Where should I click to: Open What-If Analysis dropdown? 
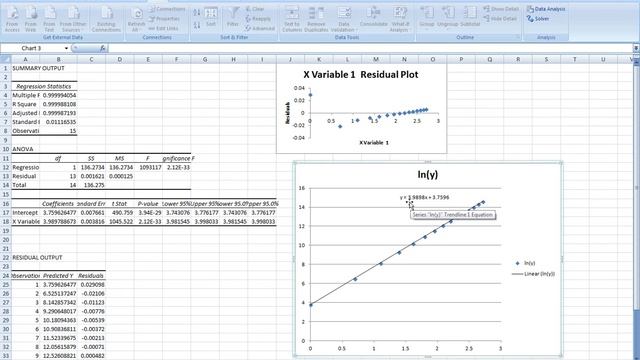(x=399, y=19)
